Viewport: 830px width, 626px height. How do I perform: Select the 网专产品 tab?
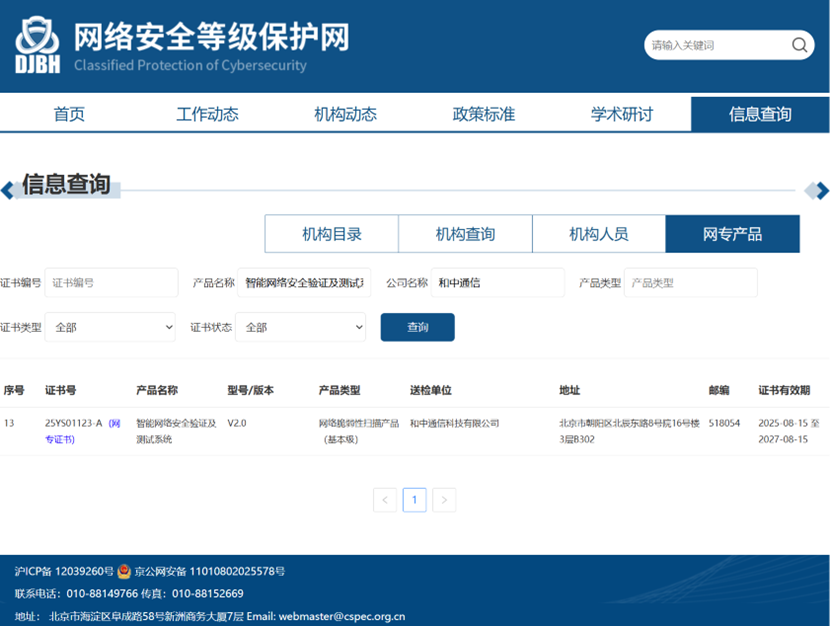tap(732, 234)
